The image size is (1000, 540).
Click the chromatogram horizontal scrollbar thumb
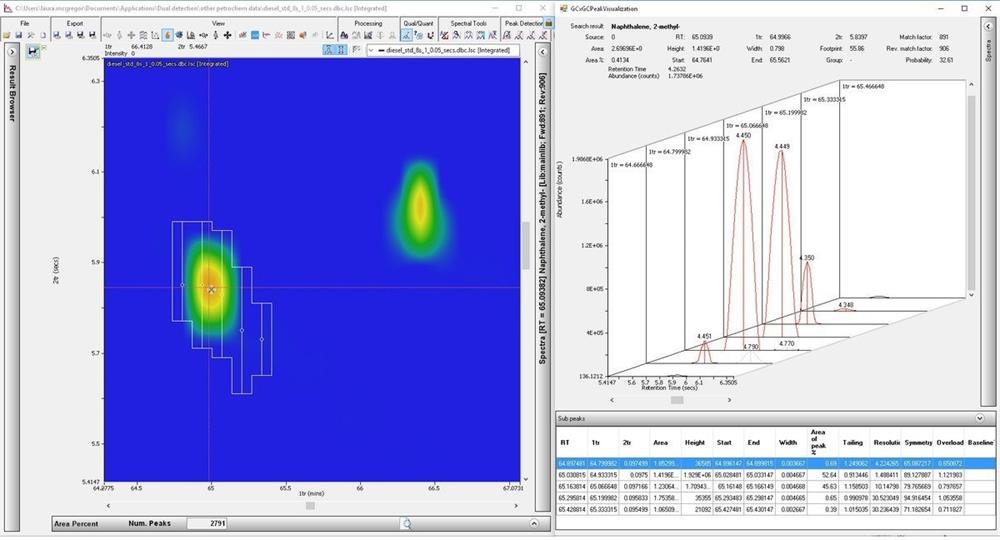[x=310, y=506]
